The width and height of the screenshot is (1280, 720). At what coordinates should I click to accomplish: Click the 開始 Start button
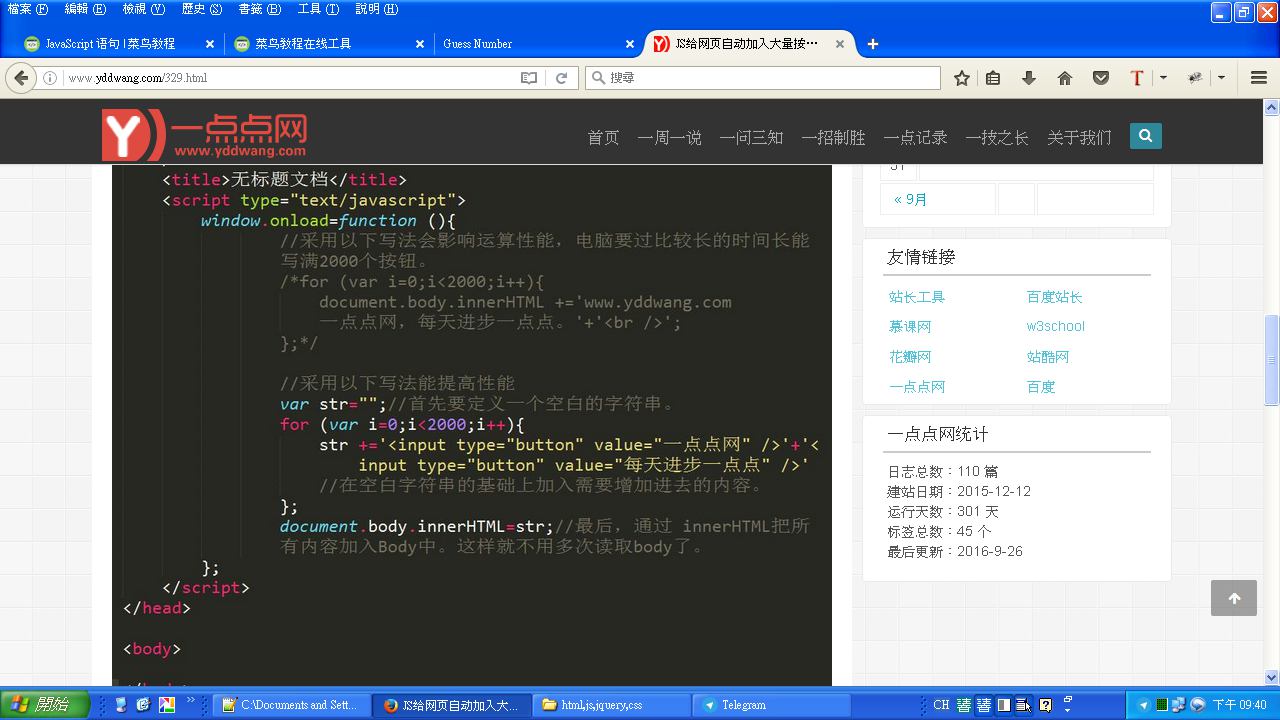[x=44, y=705]
